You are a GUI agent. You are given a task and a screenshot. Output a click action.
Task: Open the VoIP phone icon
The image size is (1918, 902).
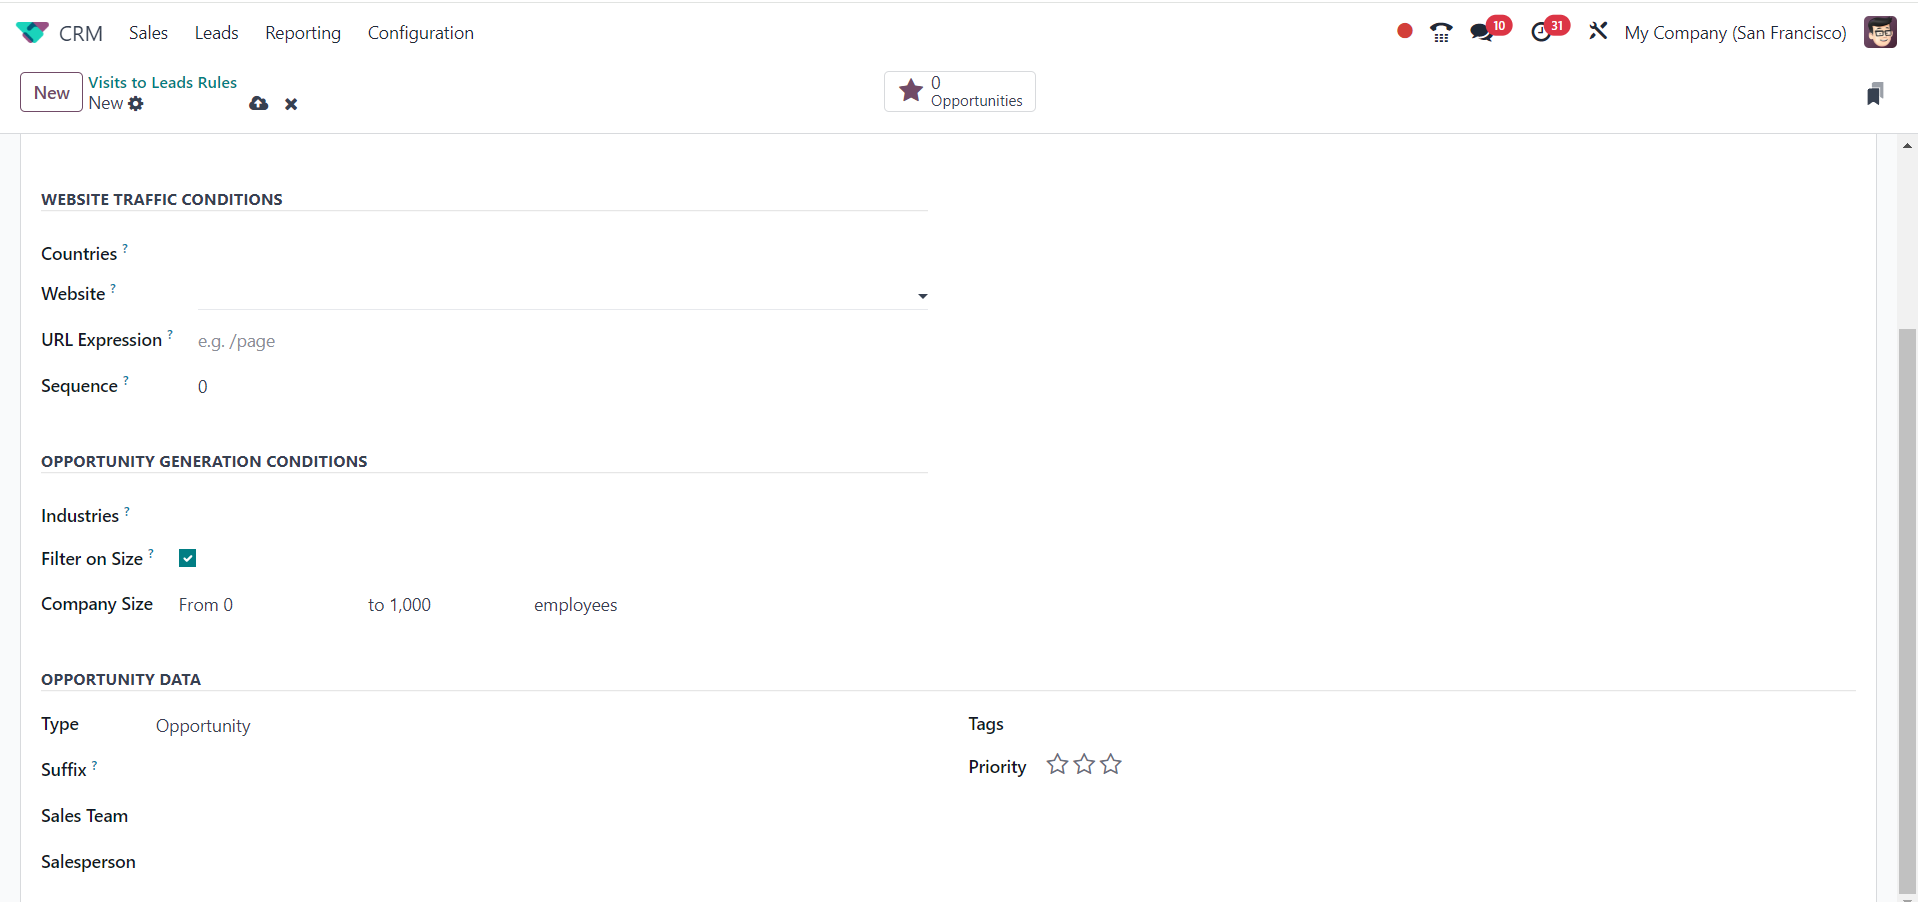pyautogui.click(x=1441, y=33)
